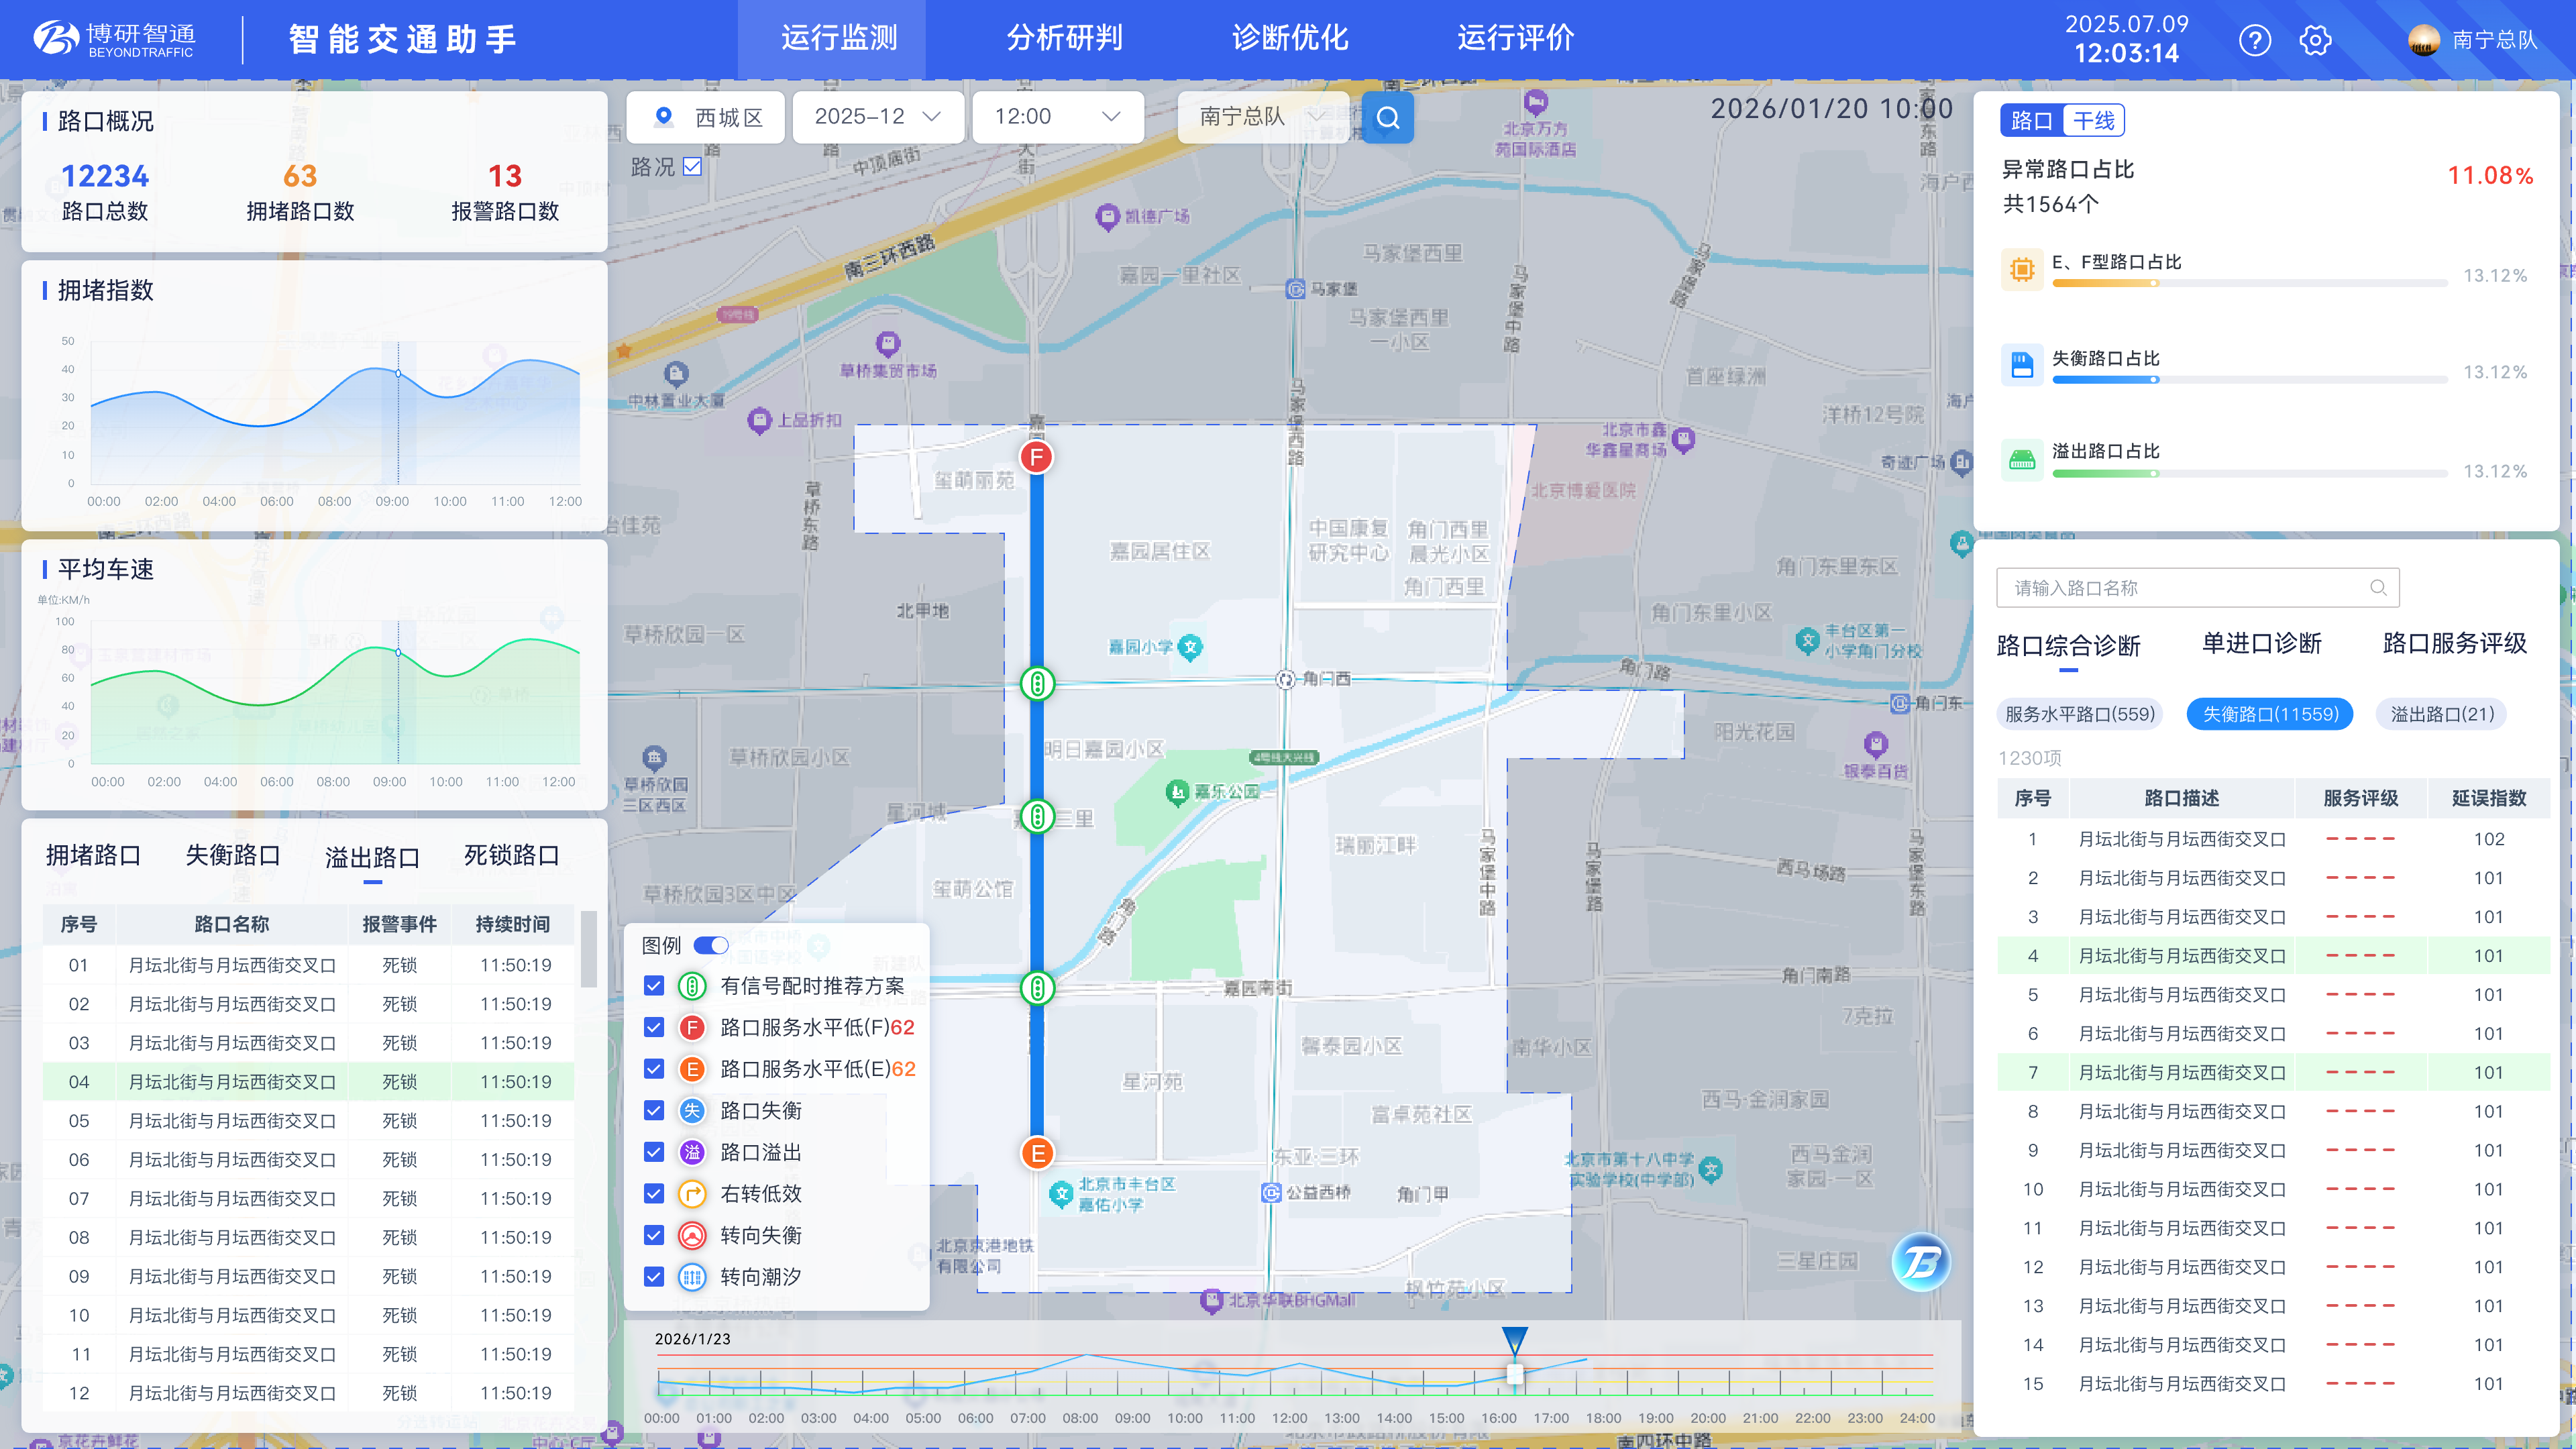2576x1449 pixels.
Task: Click the 博研智通 company logo
Action: 114,39
